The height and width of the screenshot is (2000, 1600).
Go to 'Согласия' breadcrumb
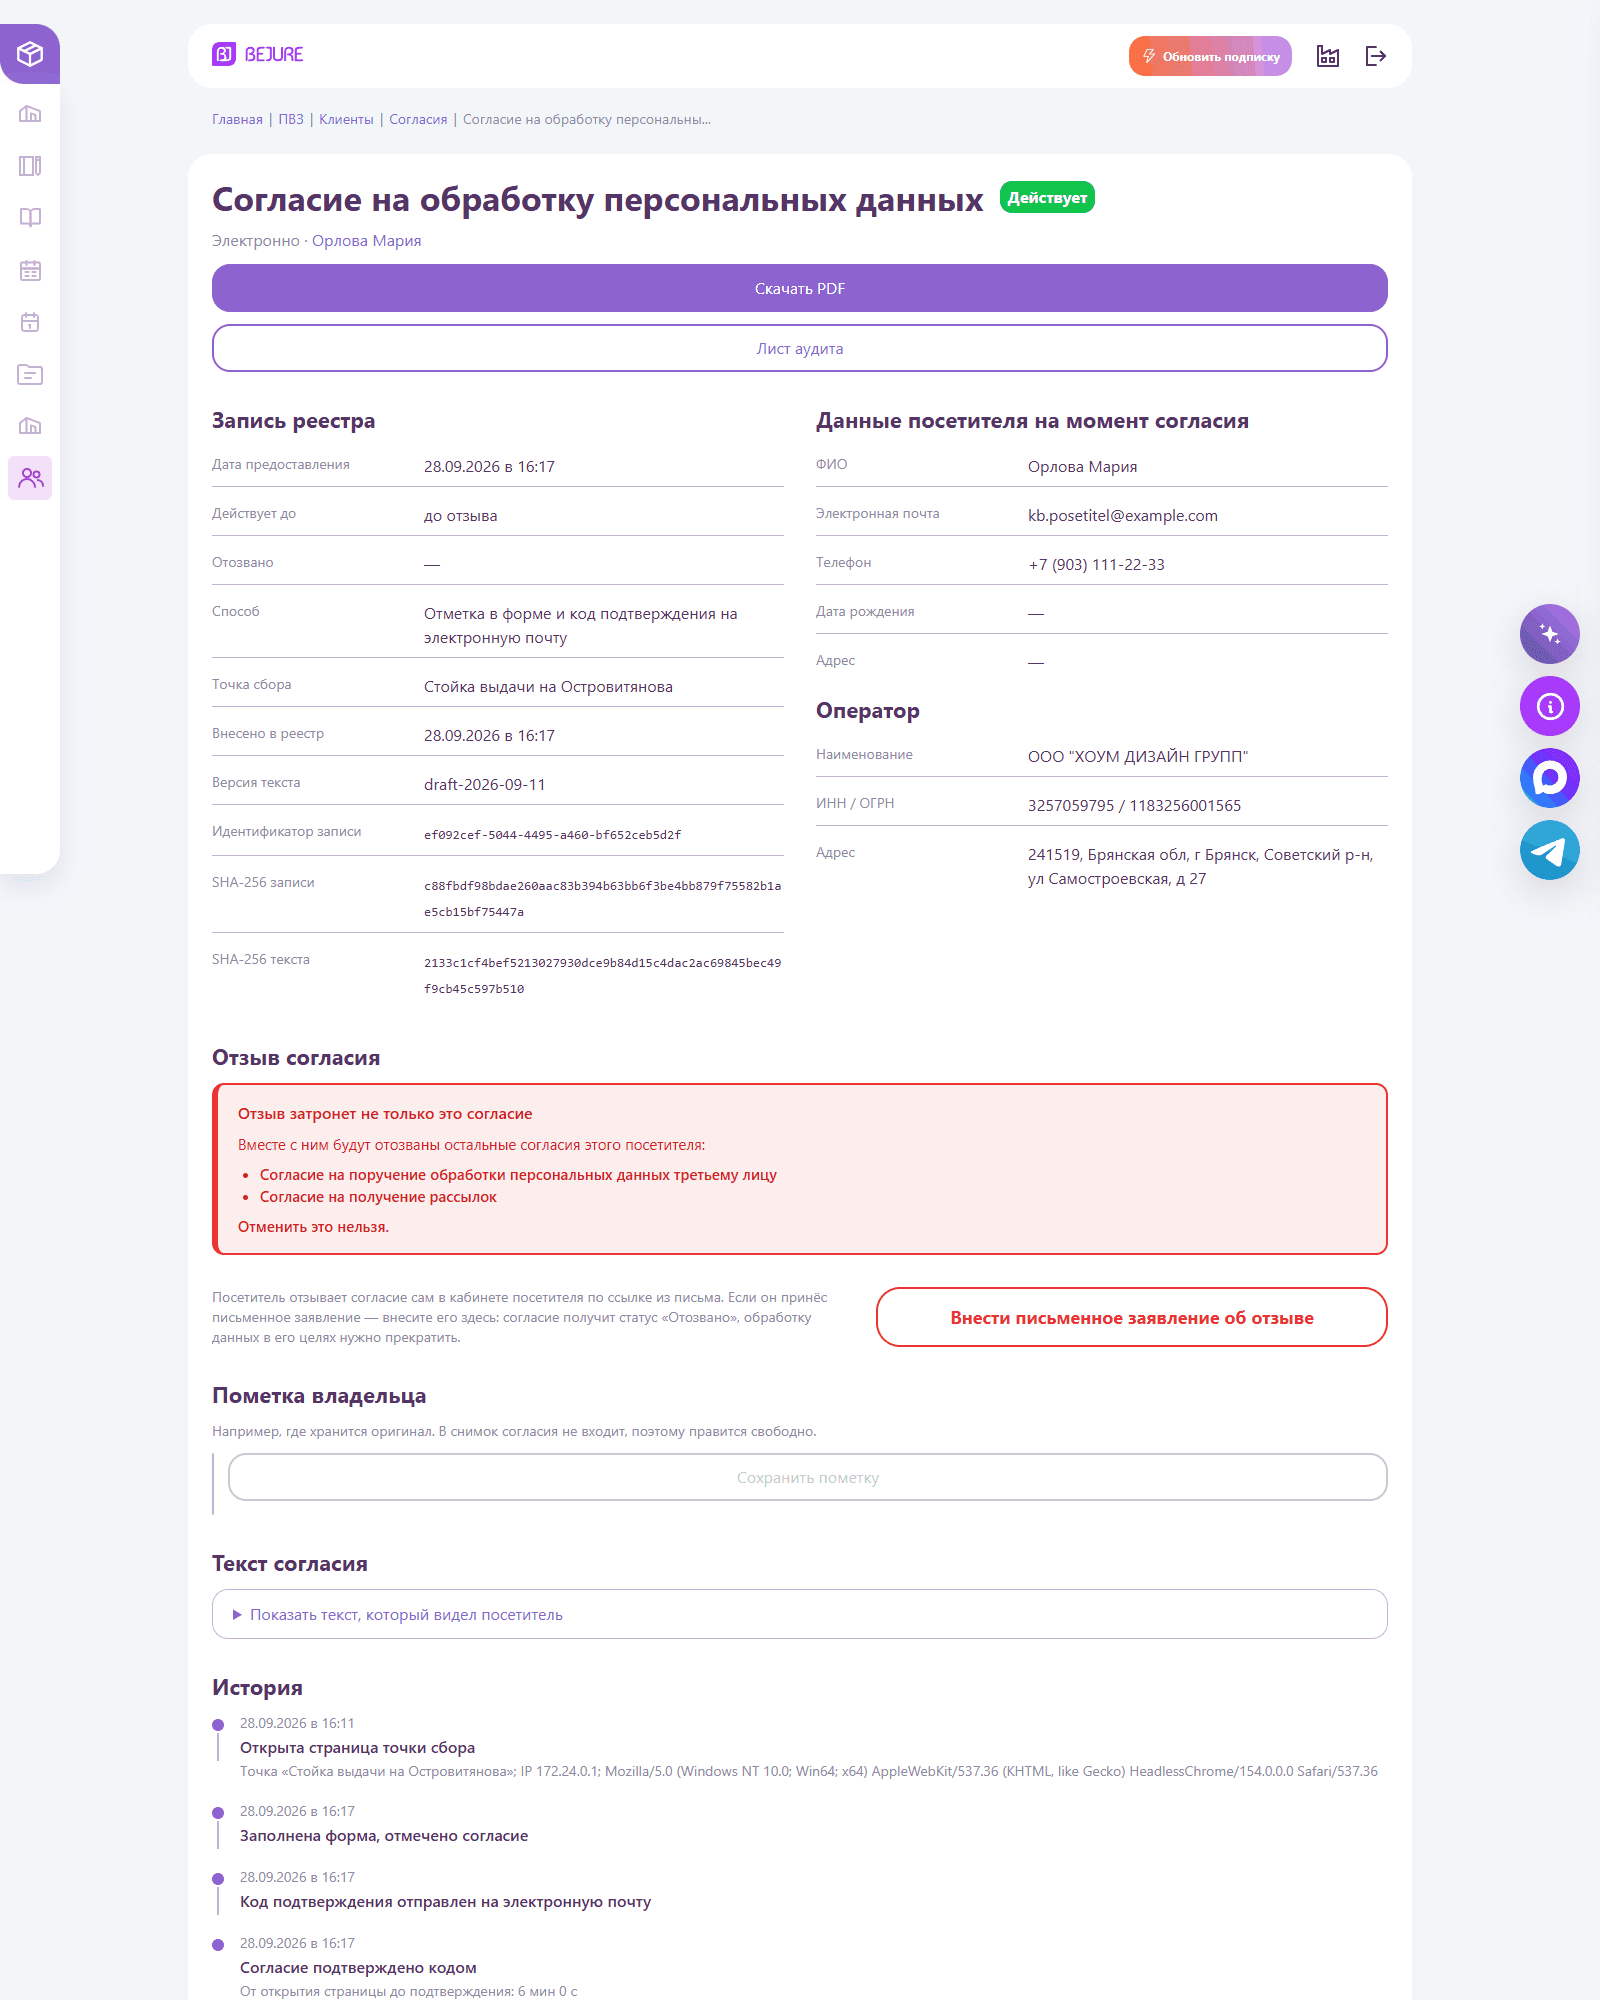coord(418,119)
